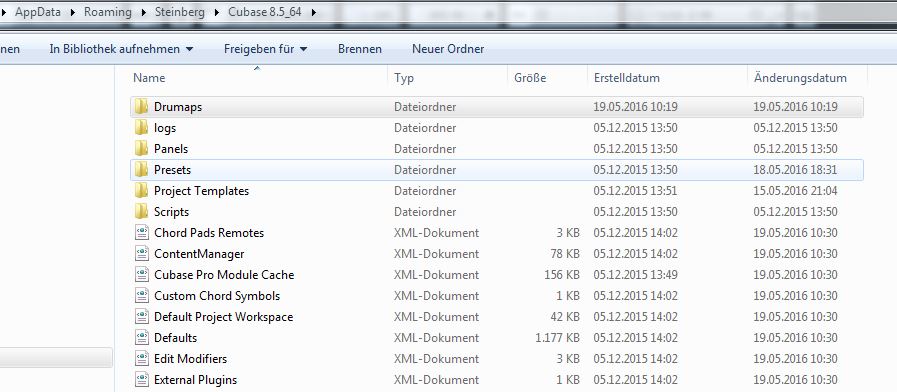Click the '78 KB' size of ContentManager
The image size is (897, 392).
pos(565,254)
